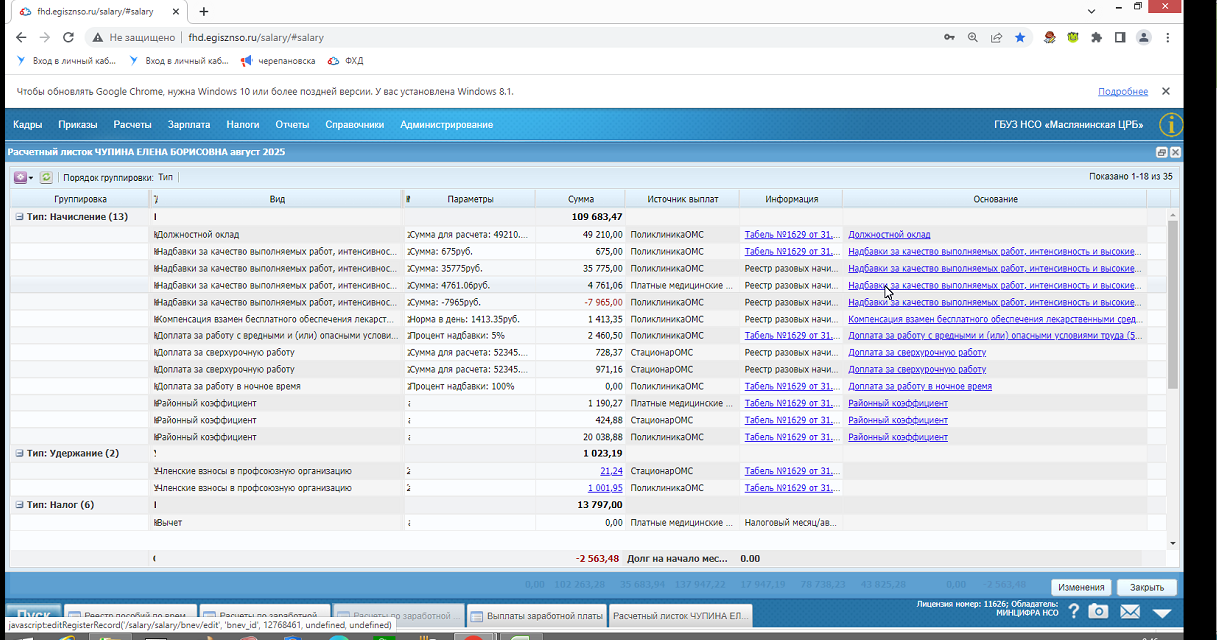
Task: Click the password key icon in the address bar
Action: [949, 37]
